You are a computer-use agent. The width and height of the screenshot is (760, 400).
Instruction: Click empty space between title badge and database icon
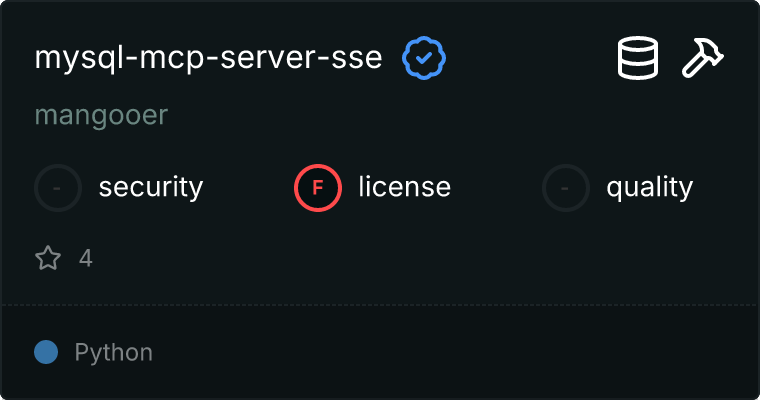coord(530,59)
